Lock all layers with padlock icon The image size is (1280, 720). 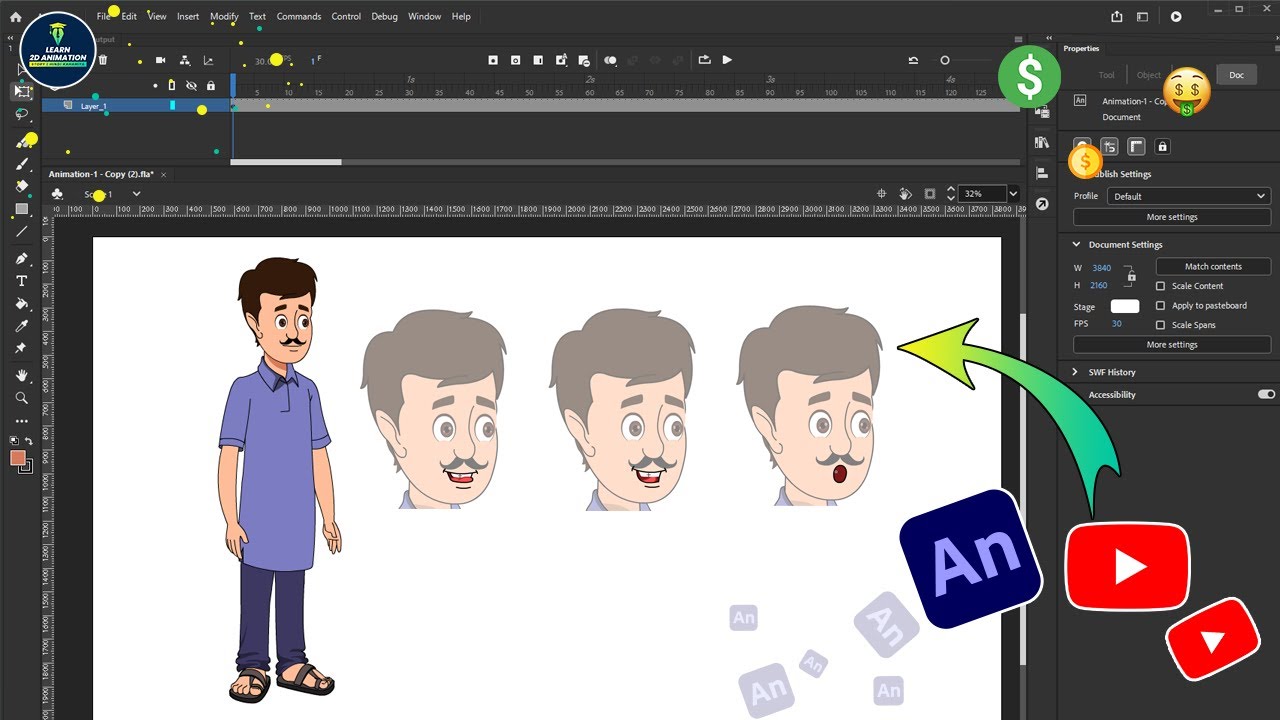coord(210,86)
